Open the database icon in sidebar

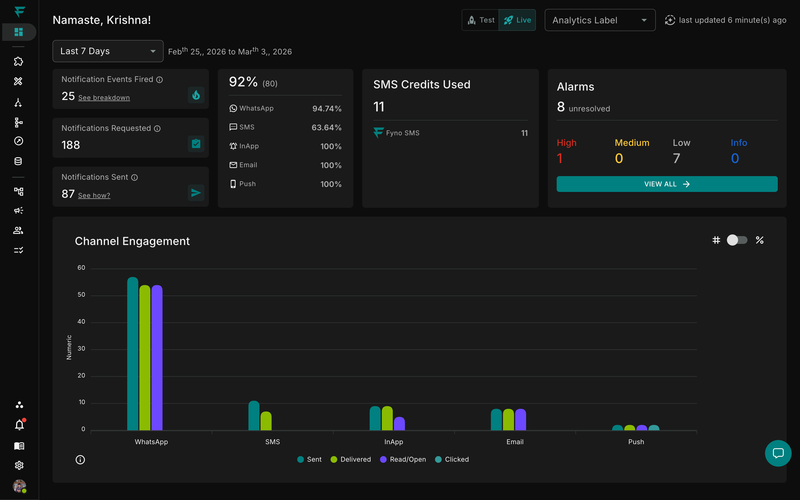coord(19,161)
